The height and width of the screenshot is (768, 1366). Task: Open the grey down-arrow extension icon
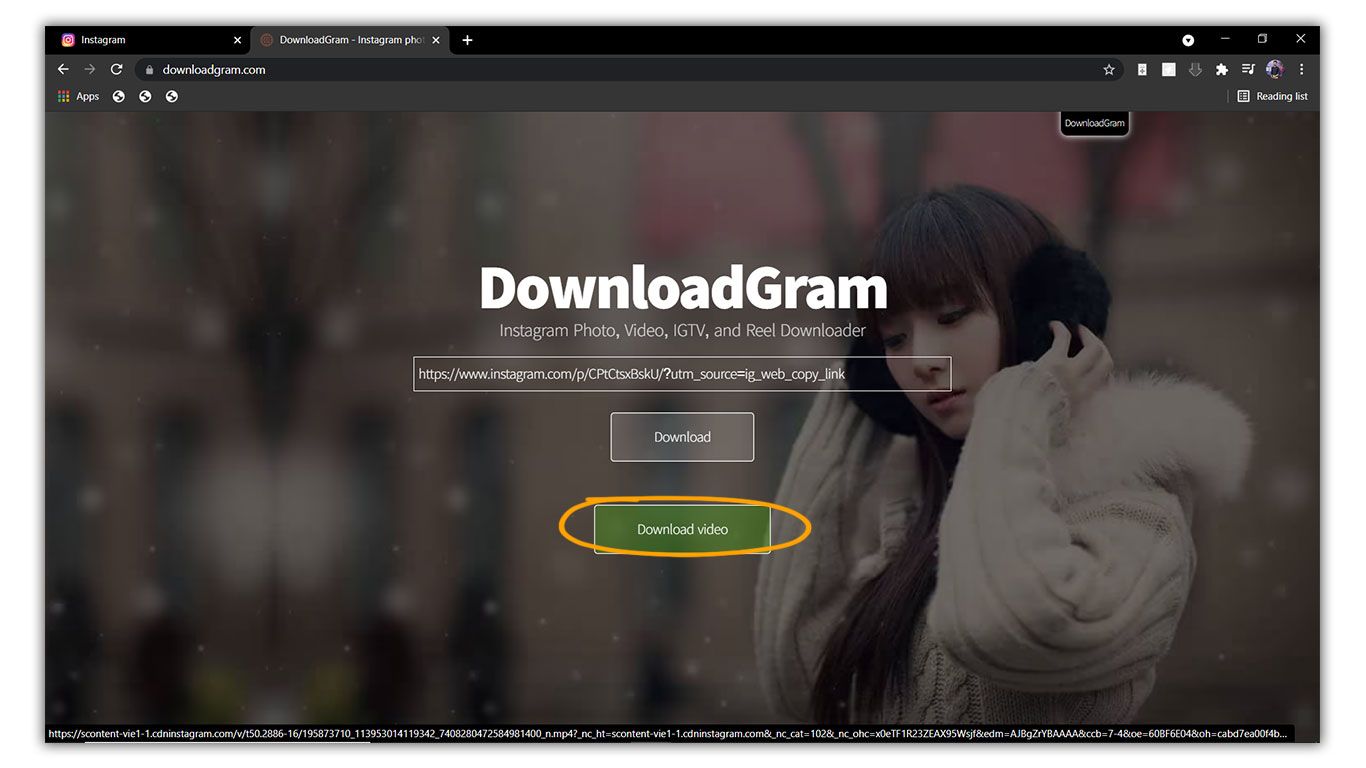point(1195,70)
